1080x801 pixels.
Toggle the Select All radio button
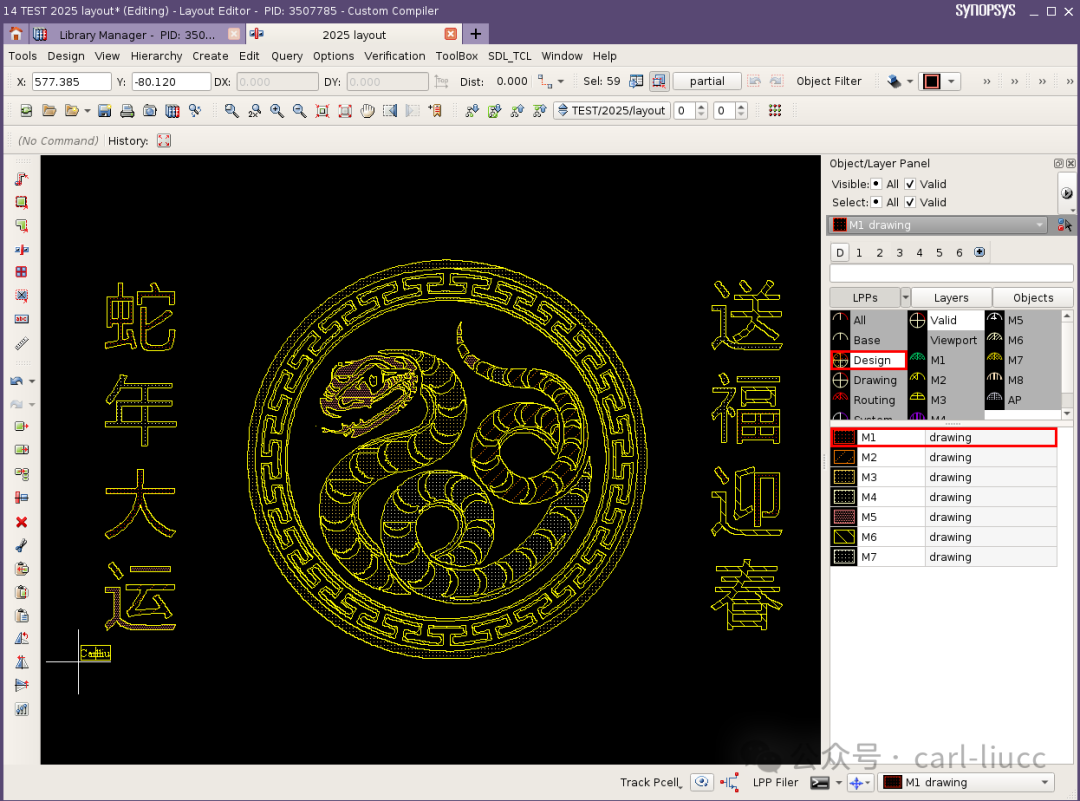click(x=876, y=202)
